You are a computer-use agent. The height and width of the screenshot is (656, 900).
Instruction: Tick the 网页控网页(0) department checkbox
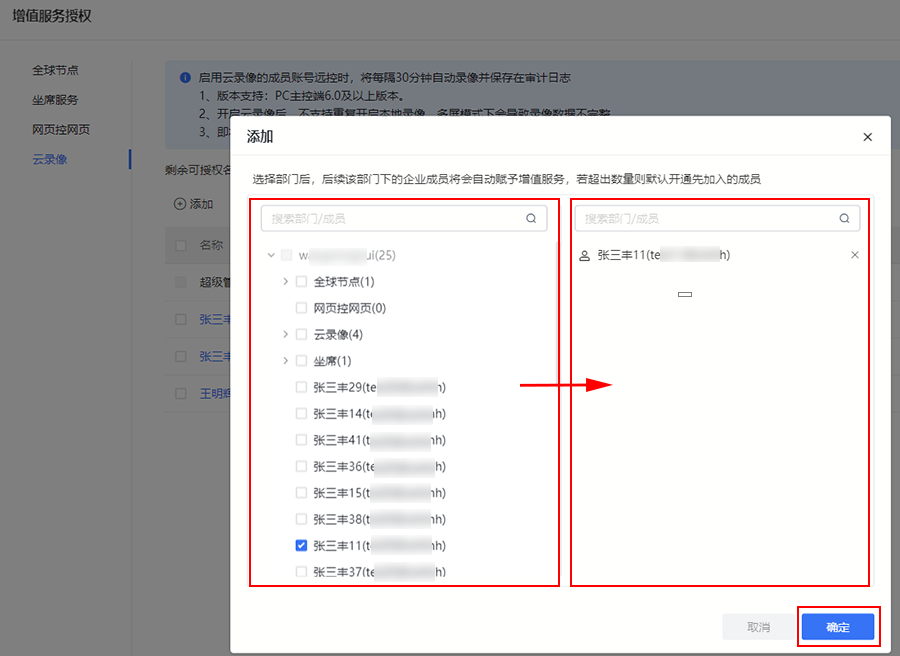pos(301,308)
